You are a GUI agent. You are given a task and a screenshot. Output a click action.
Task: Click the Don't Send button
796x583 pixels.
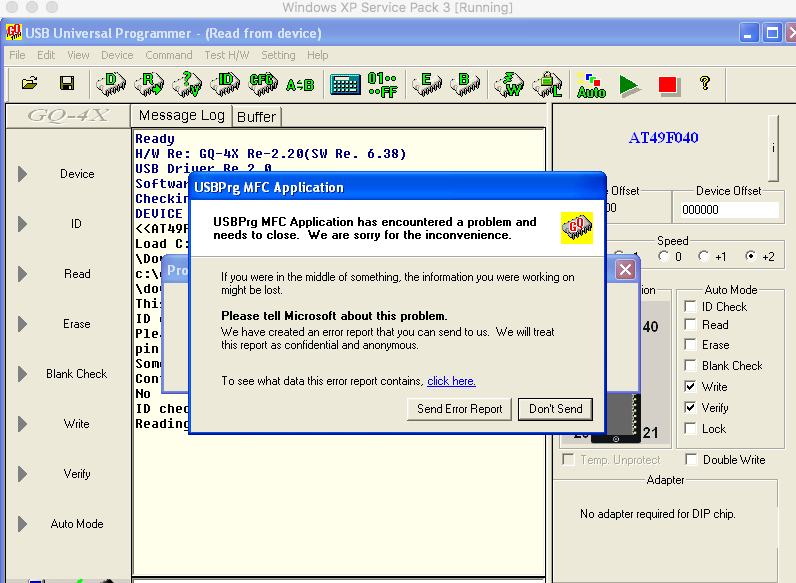point(555,409)
